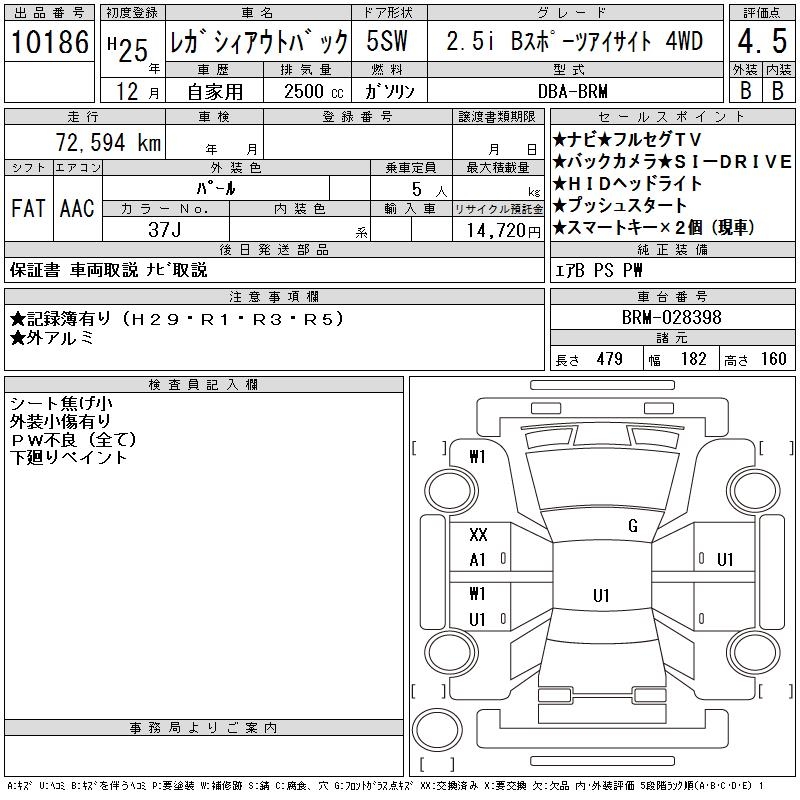The height and width of the screenshot is (800, 800).
Task: Select ★記録簿有り (H29・R1・R3・R5) note
Action: point(177,319)
